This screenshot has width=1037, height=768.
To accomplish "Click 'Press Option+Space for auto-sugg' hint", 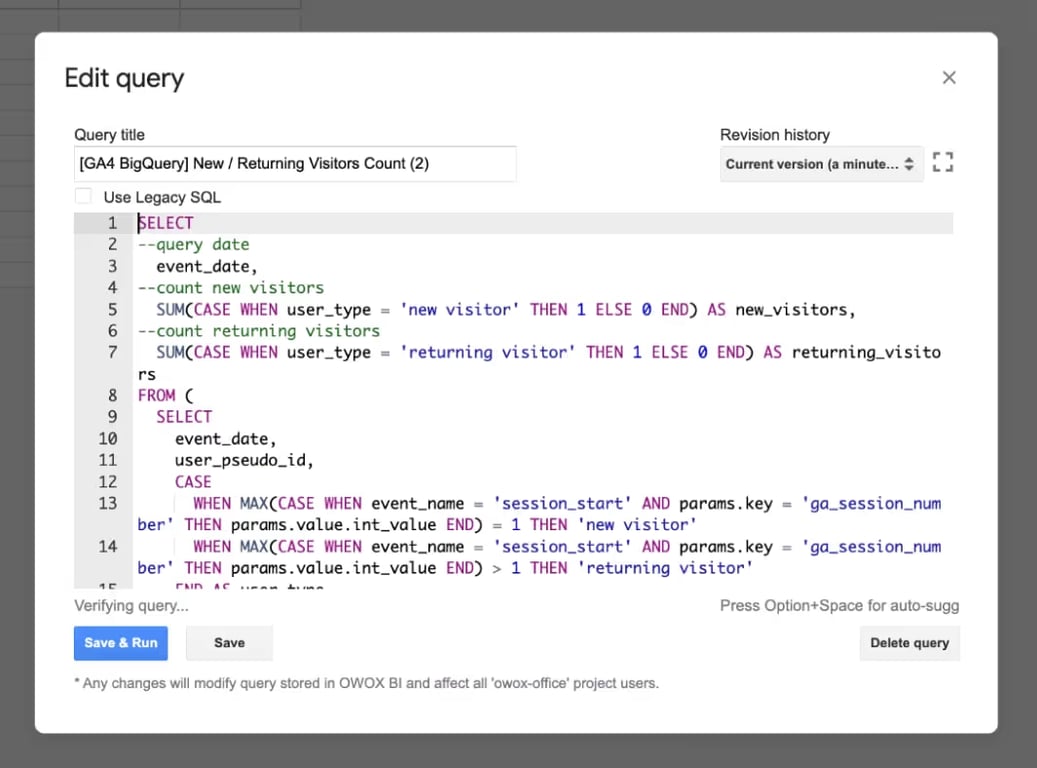I will [x=839, y=606].
